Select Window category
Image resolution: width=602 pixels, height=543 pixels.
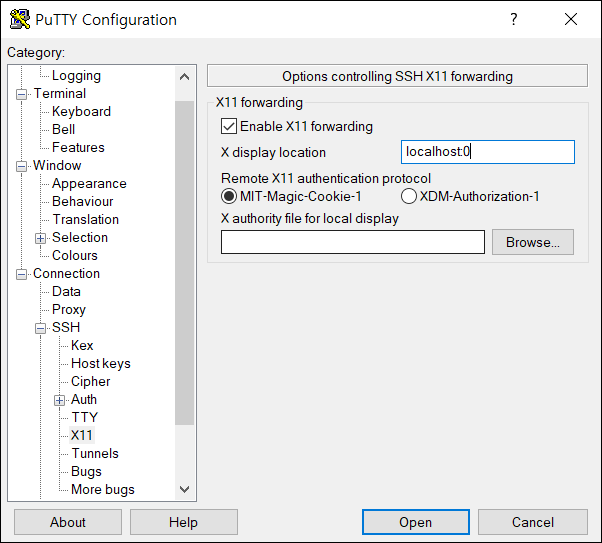(x=57, y=166)
